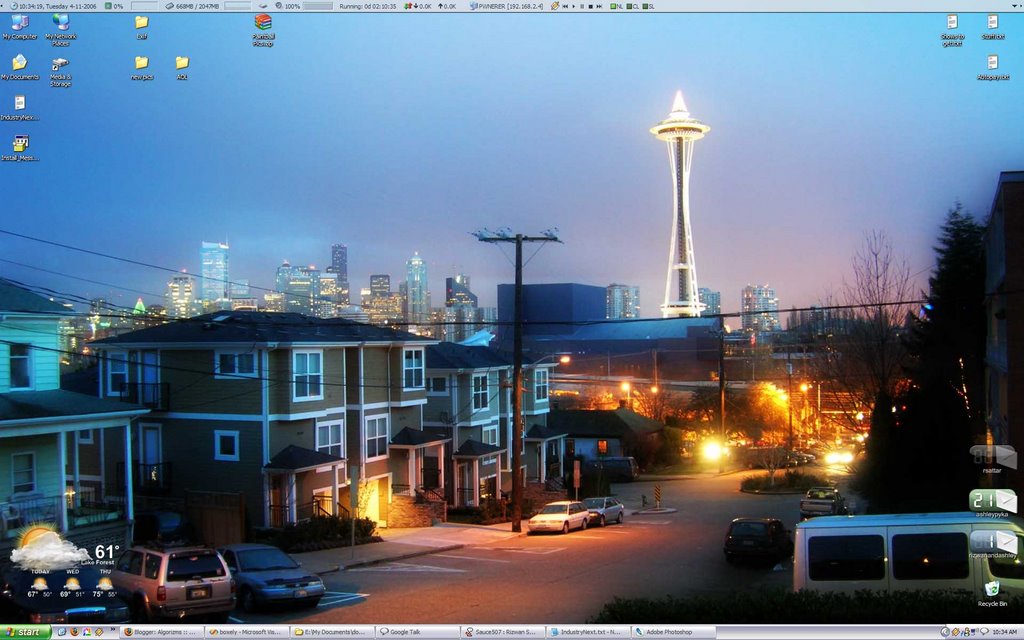This screenshot has width=1024, height=640.
Task: Toggle the SL Scroll Lock indicator
Action: tap(648, 7)
